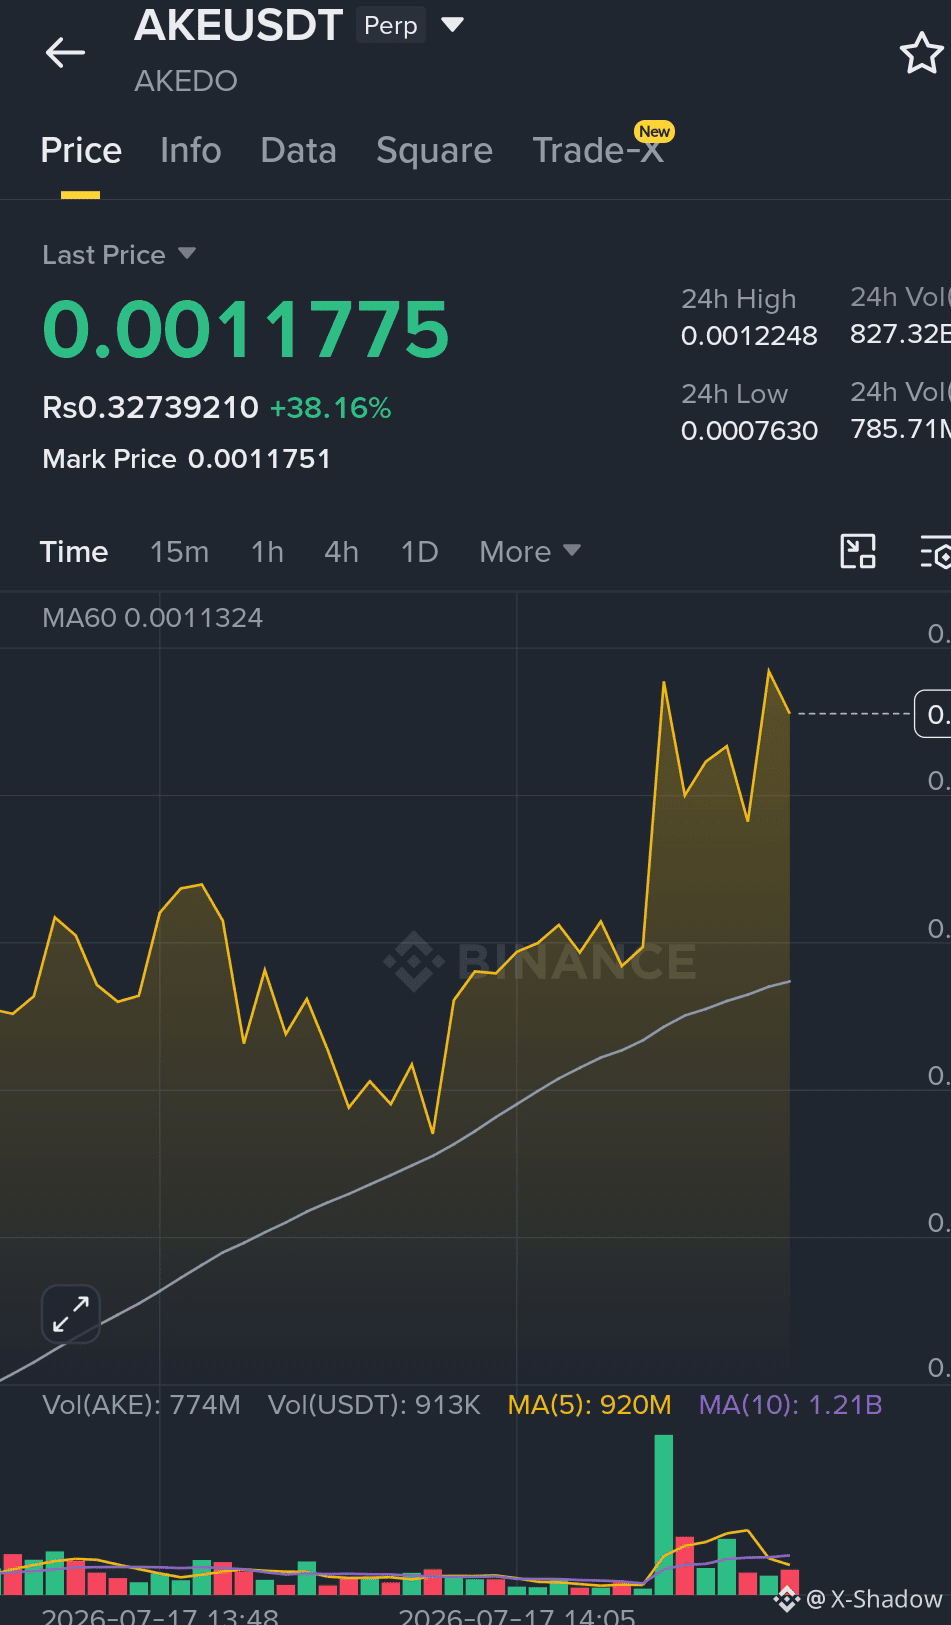Expand the More intervals dropdown

tap(529, 551)
